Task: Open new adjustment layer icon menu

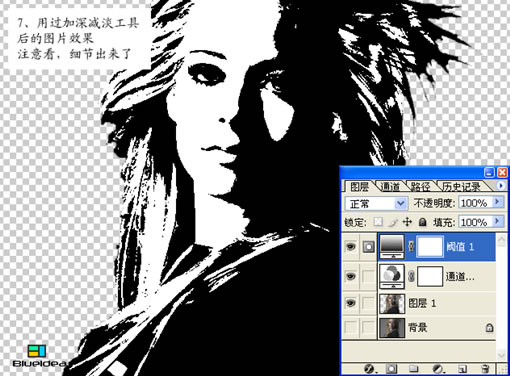Action: [x=437, y=368]
